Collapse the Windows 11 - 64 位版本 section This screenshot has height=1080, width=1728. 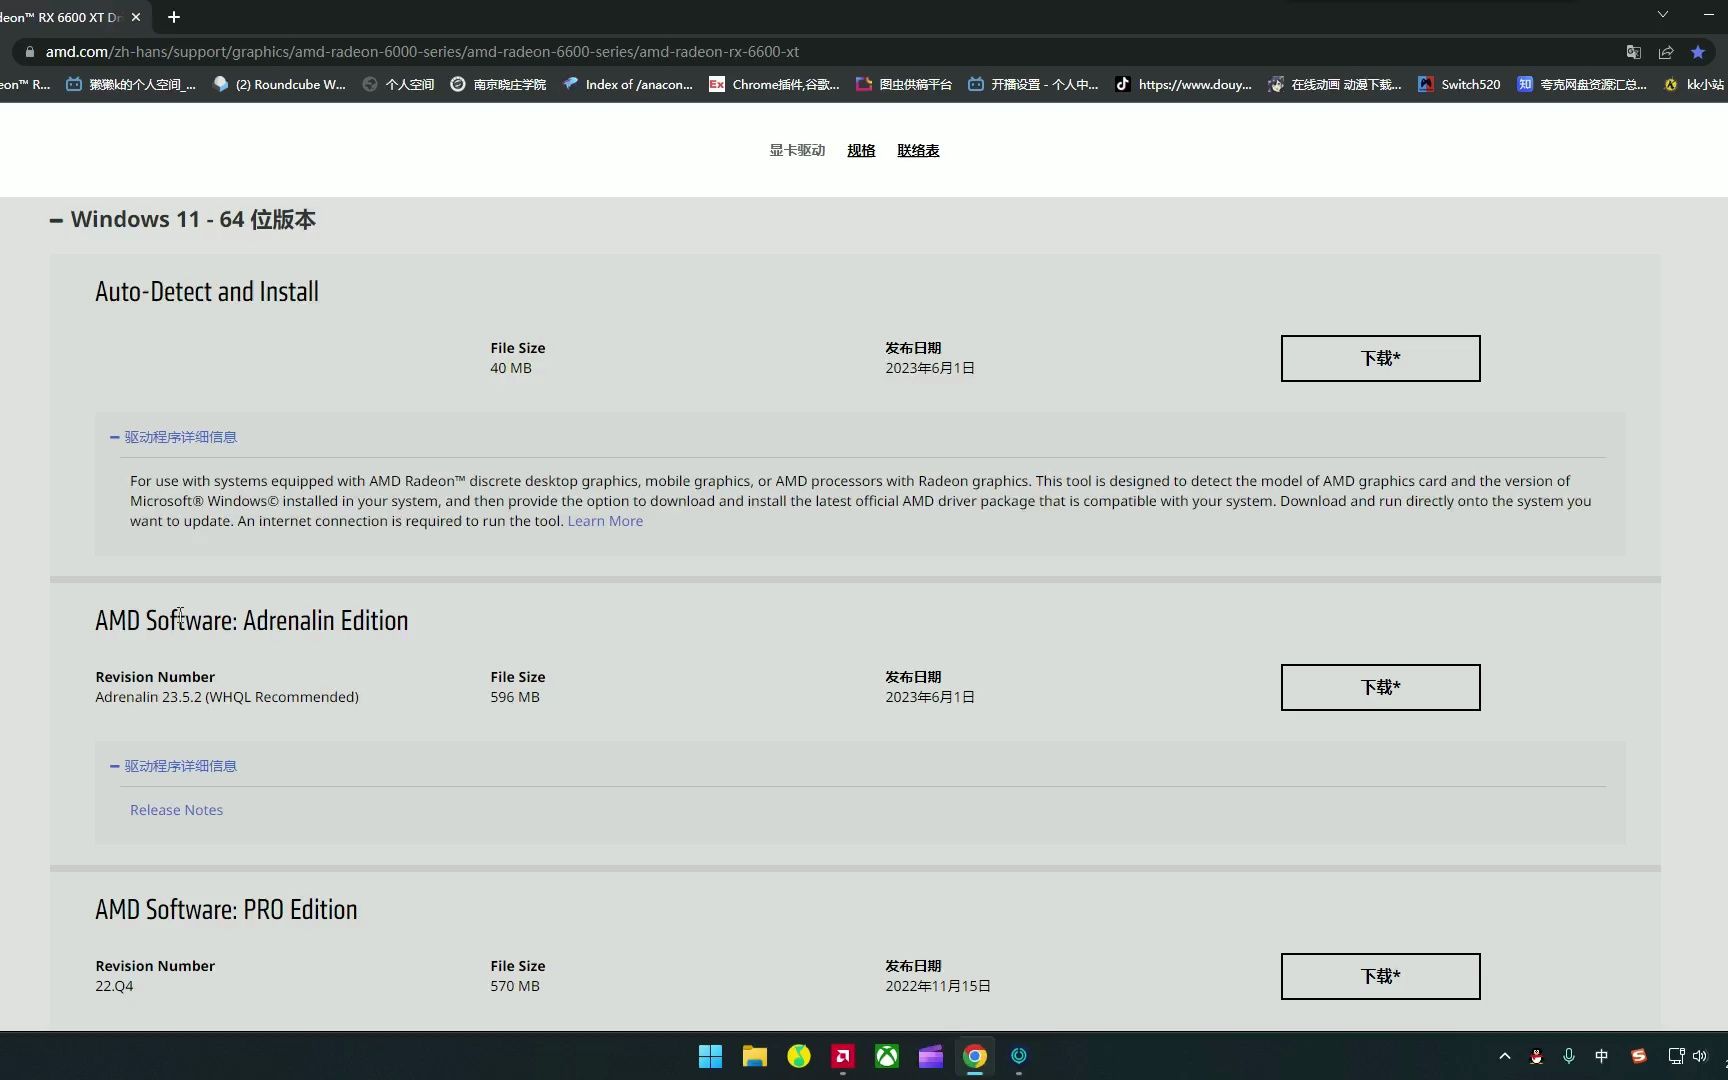click(183, 220)
